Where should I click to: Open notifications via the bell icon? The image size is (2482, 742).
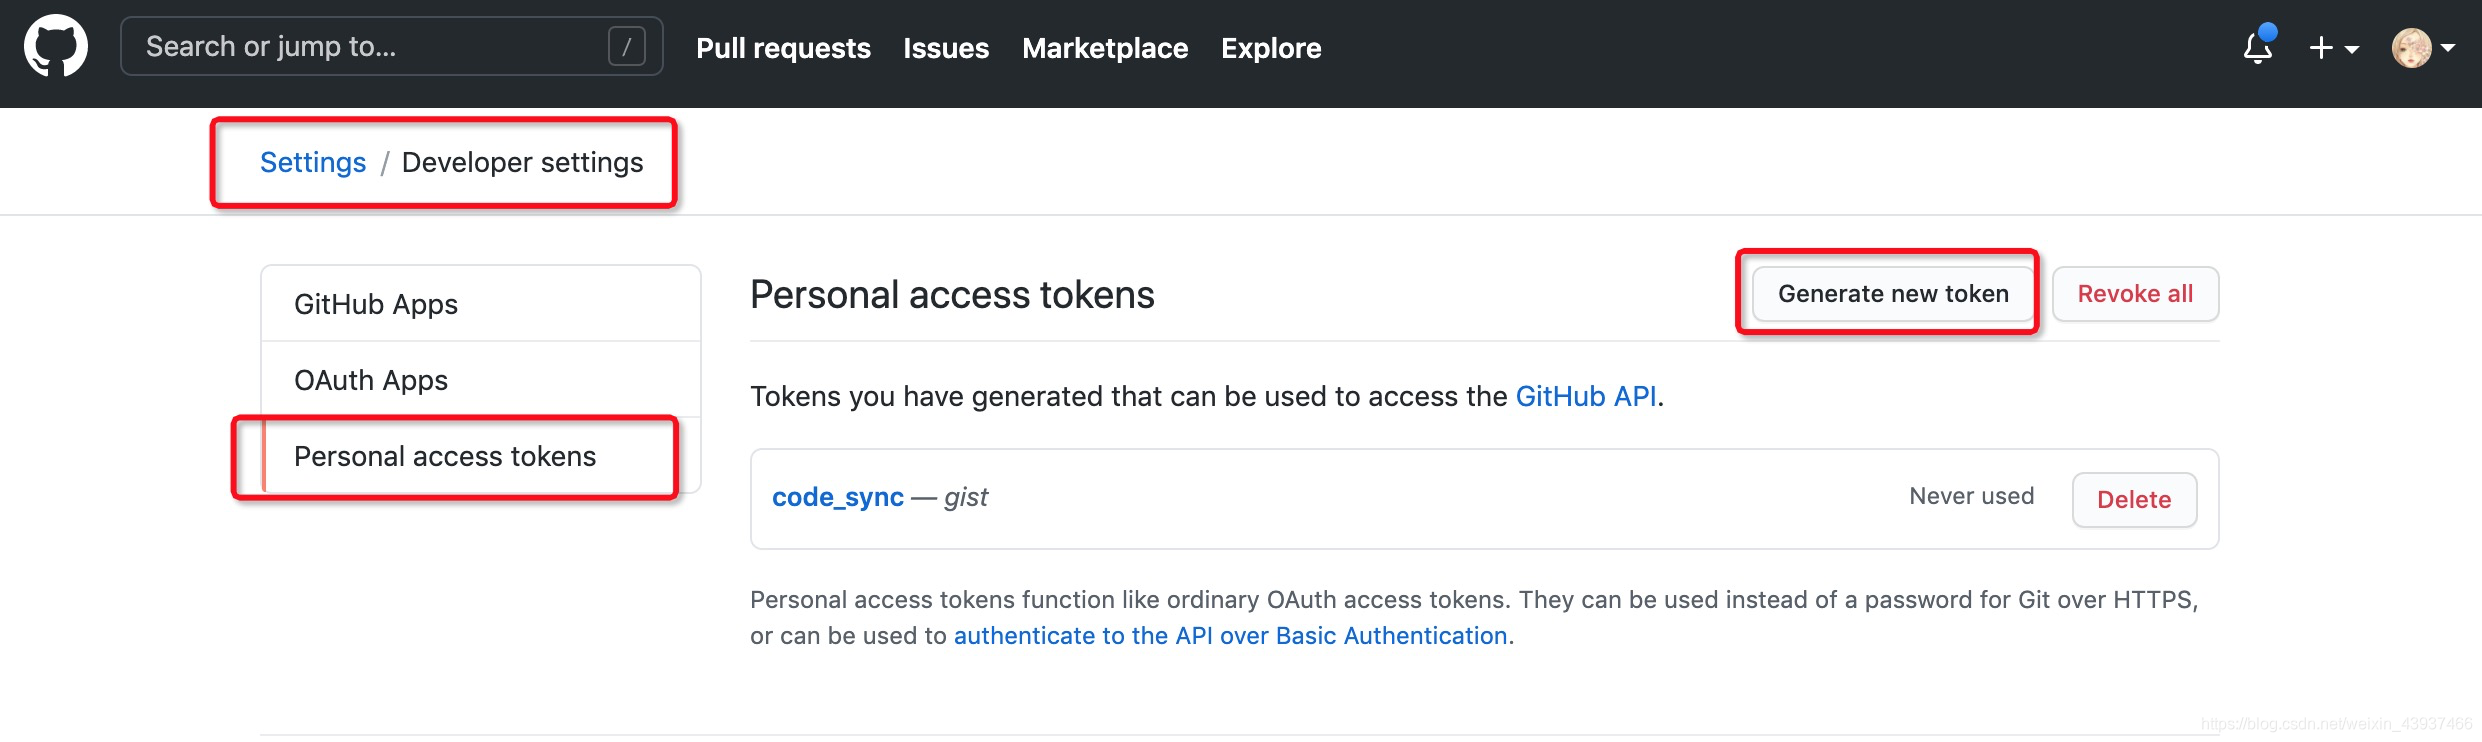2258,46
